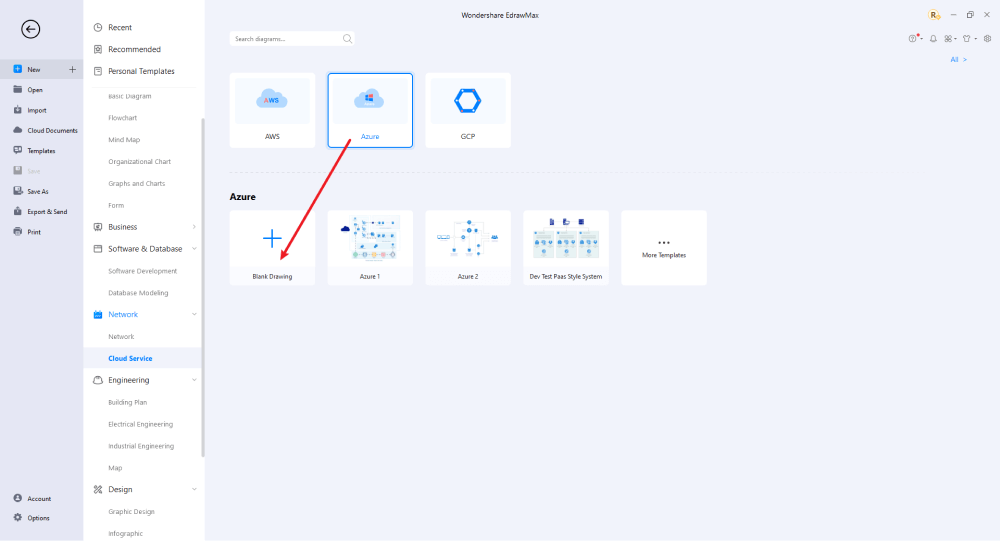
Task: Open the help dropdown arrow
Action: tap(922, 40)
